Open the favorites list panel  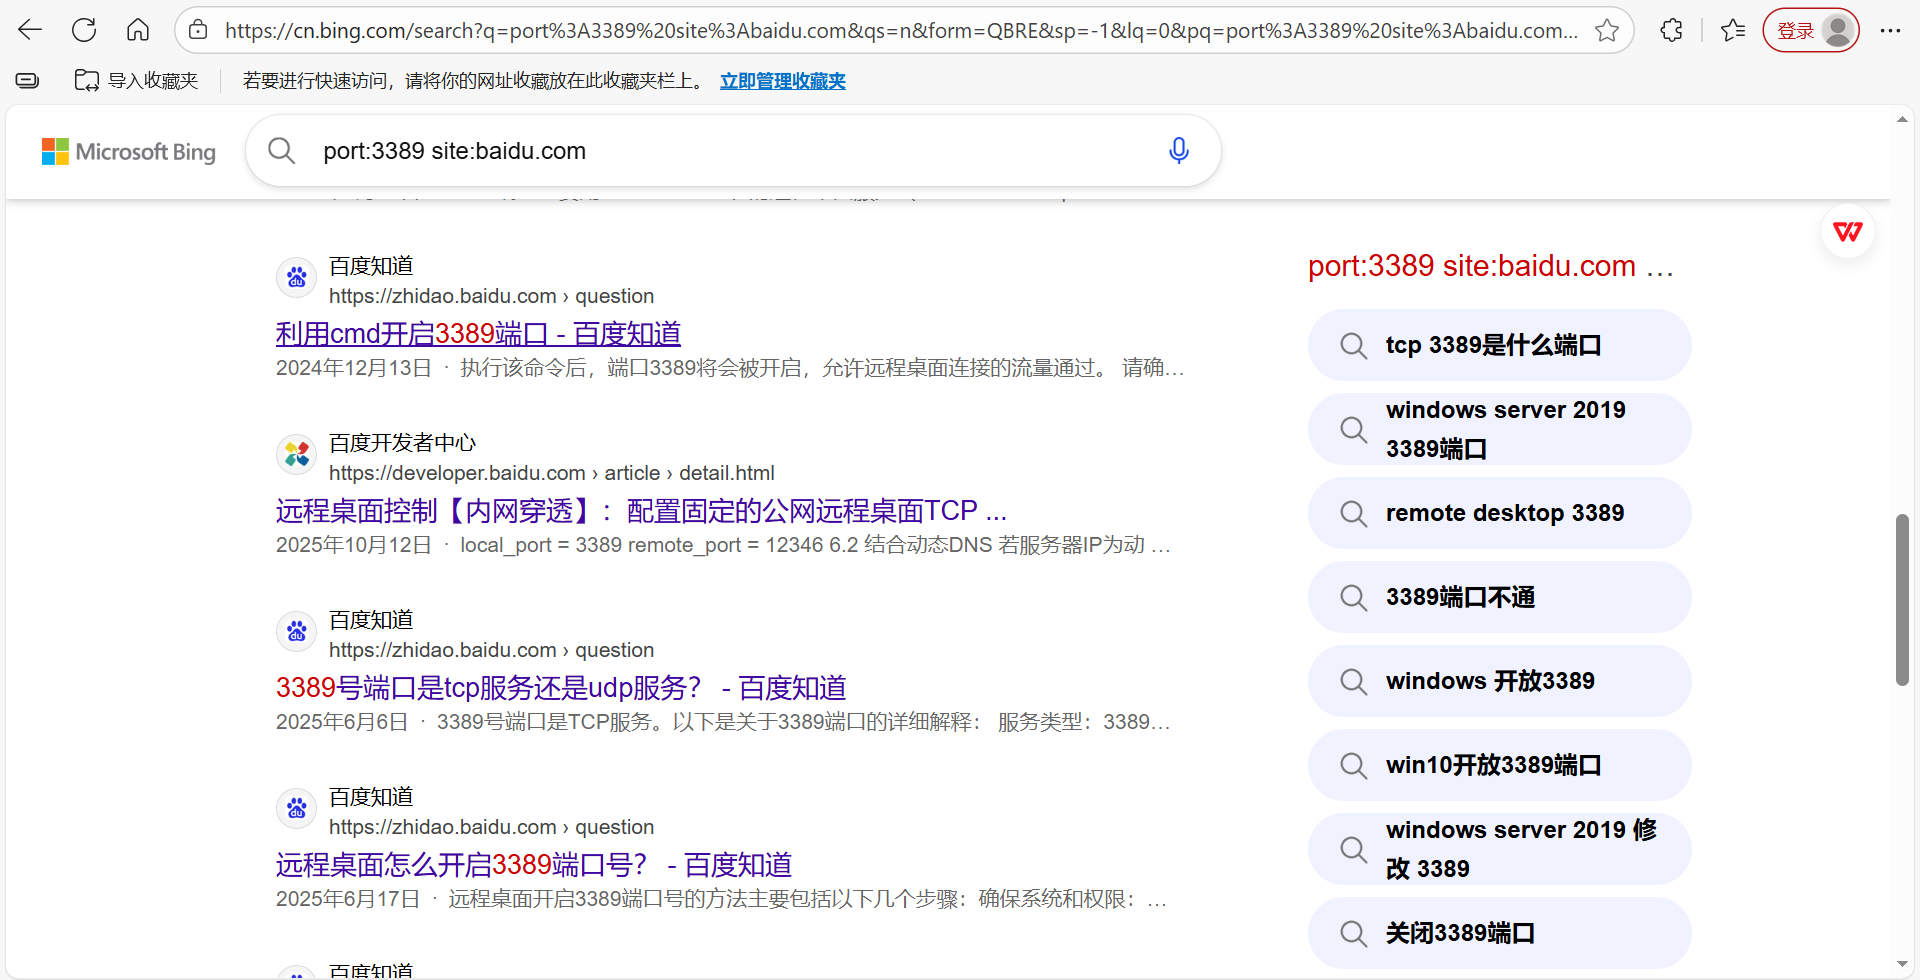(1733, 30)
